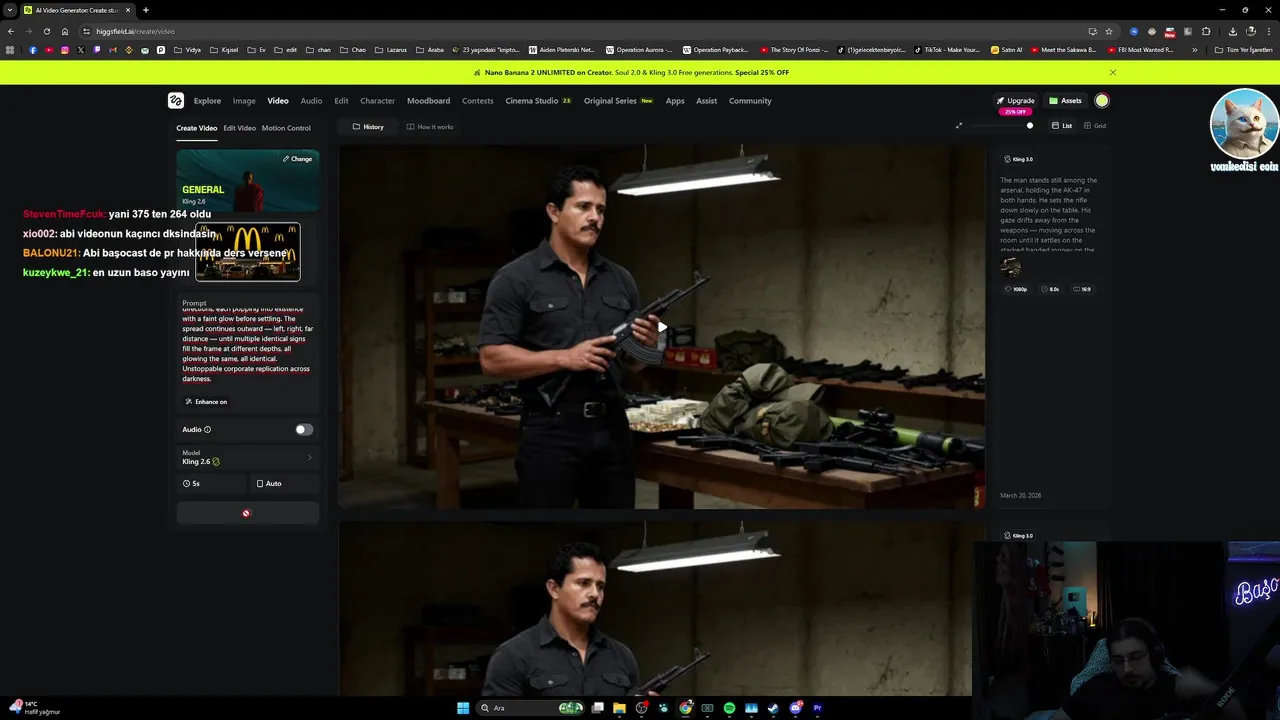This screenshot has height=720, width=1280.
Task: Open the Image menu
Action: coord(244,101)
